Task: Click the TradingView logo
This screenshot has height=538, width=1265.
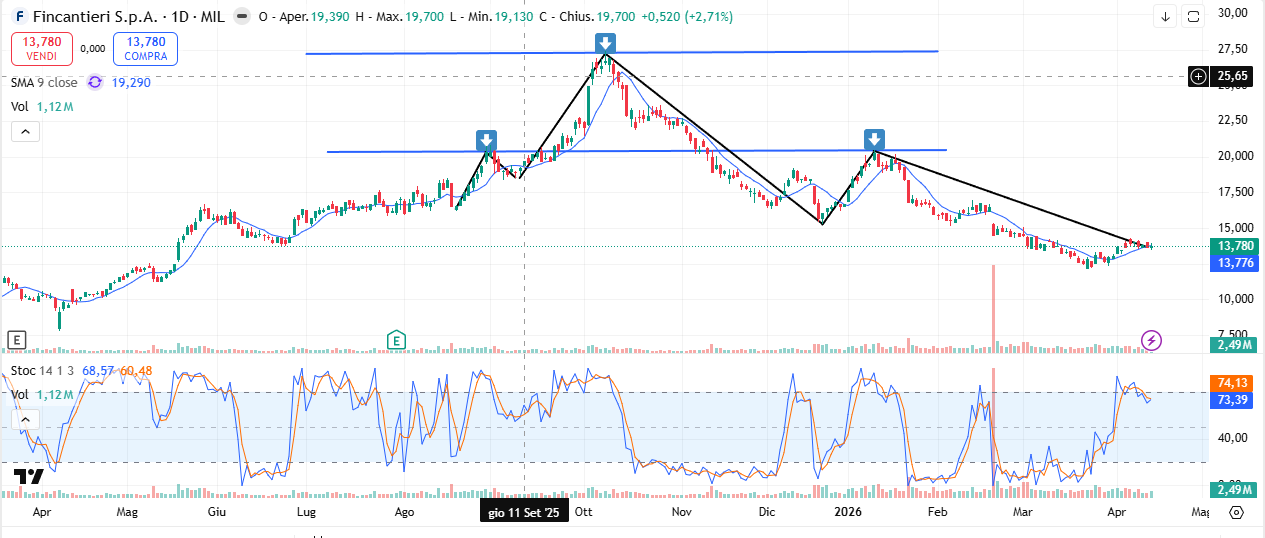Action: pos(28,477)
